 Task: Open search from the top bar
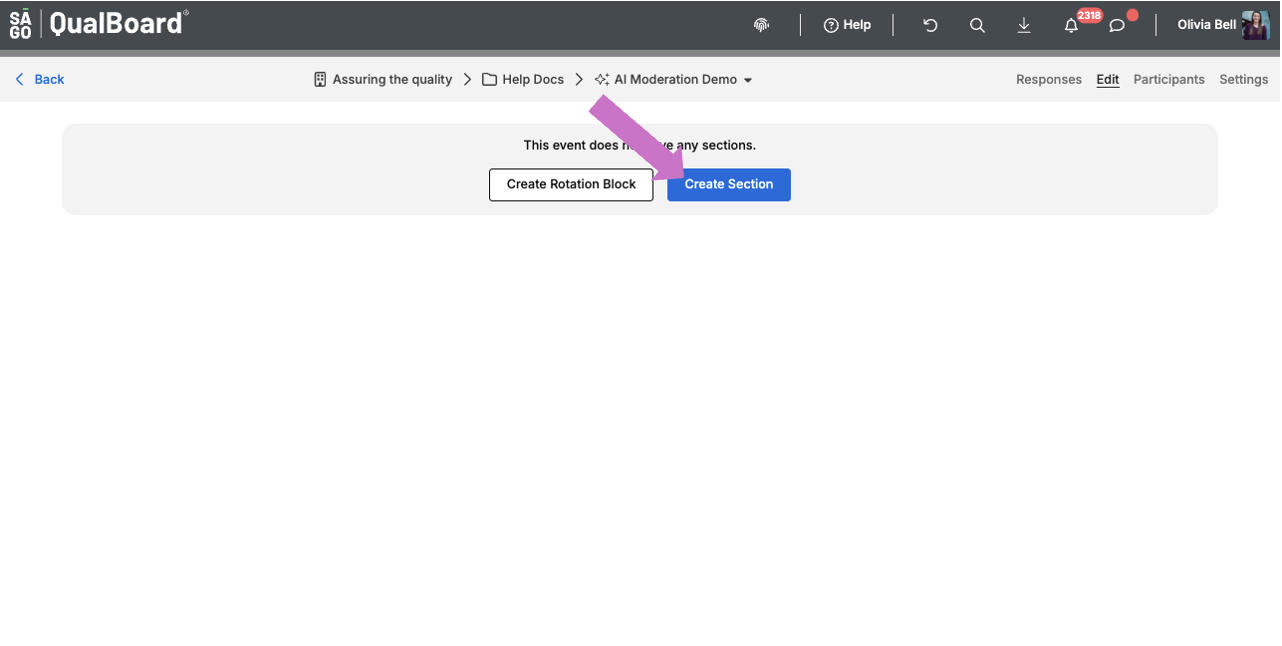point(977,24)
